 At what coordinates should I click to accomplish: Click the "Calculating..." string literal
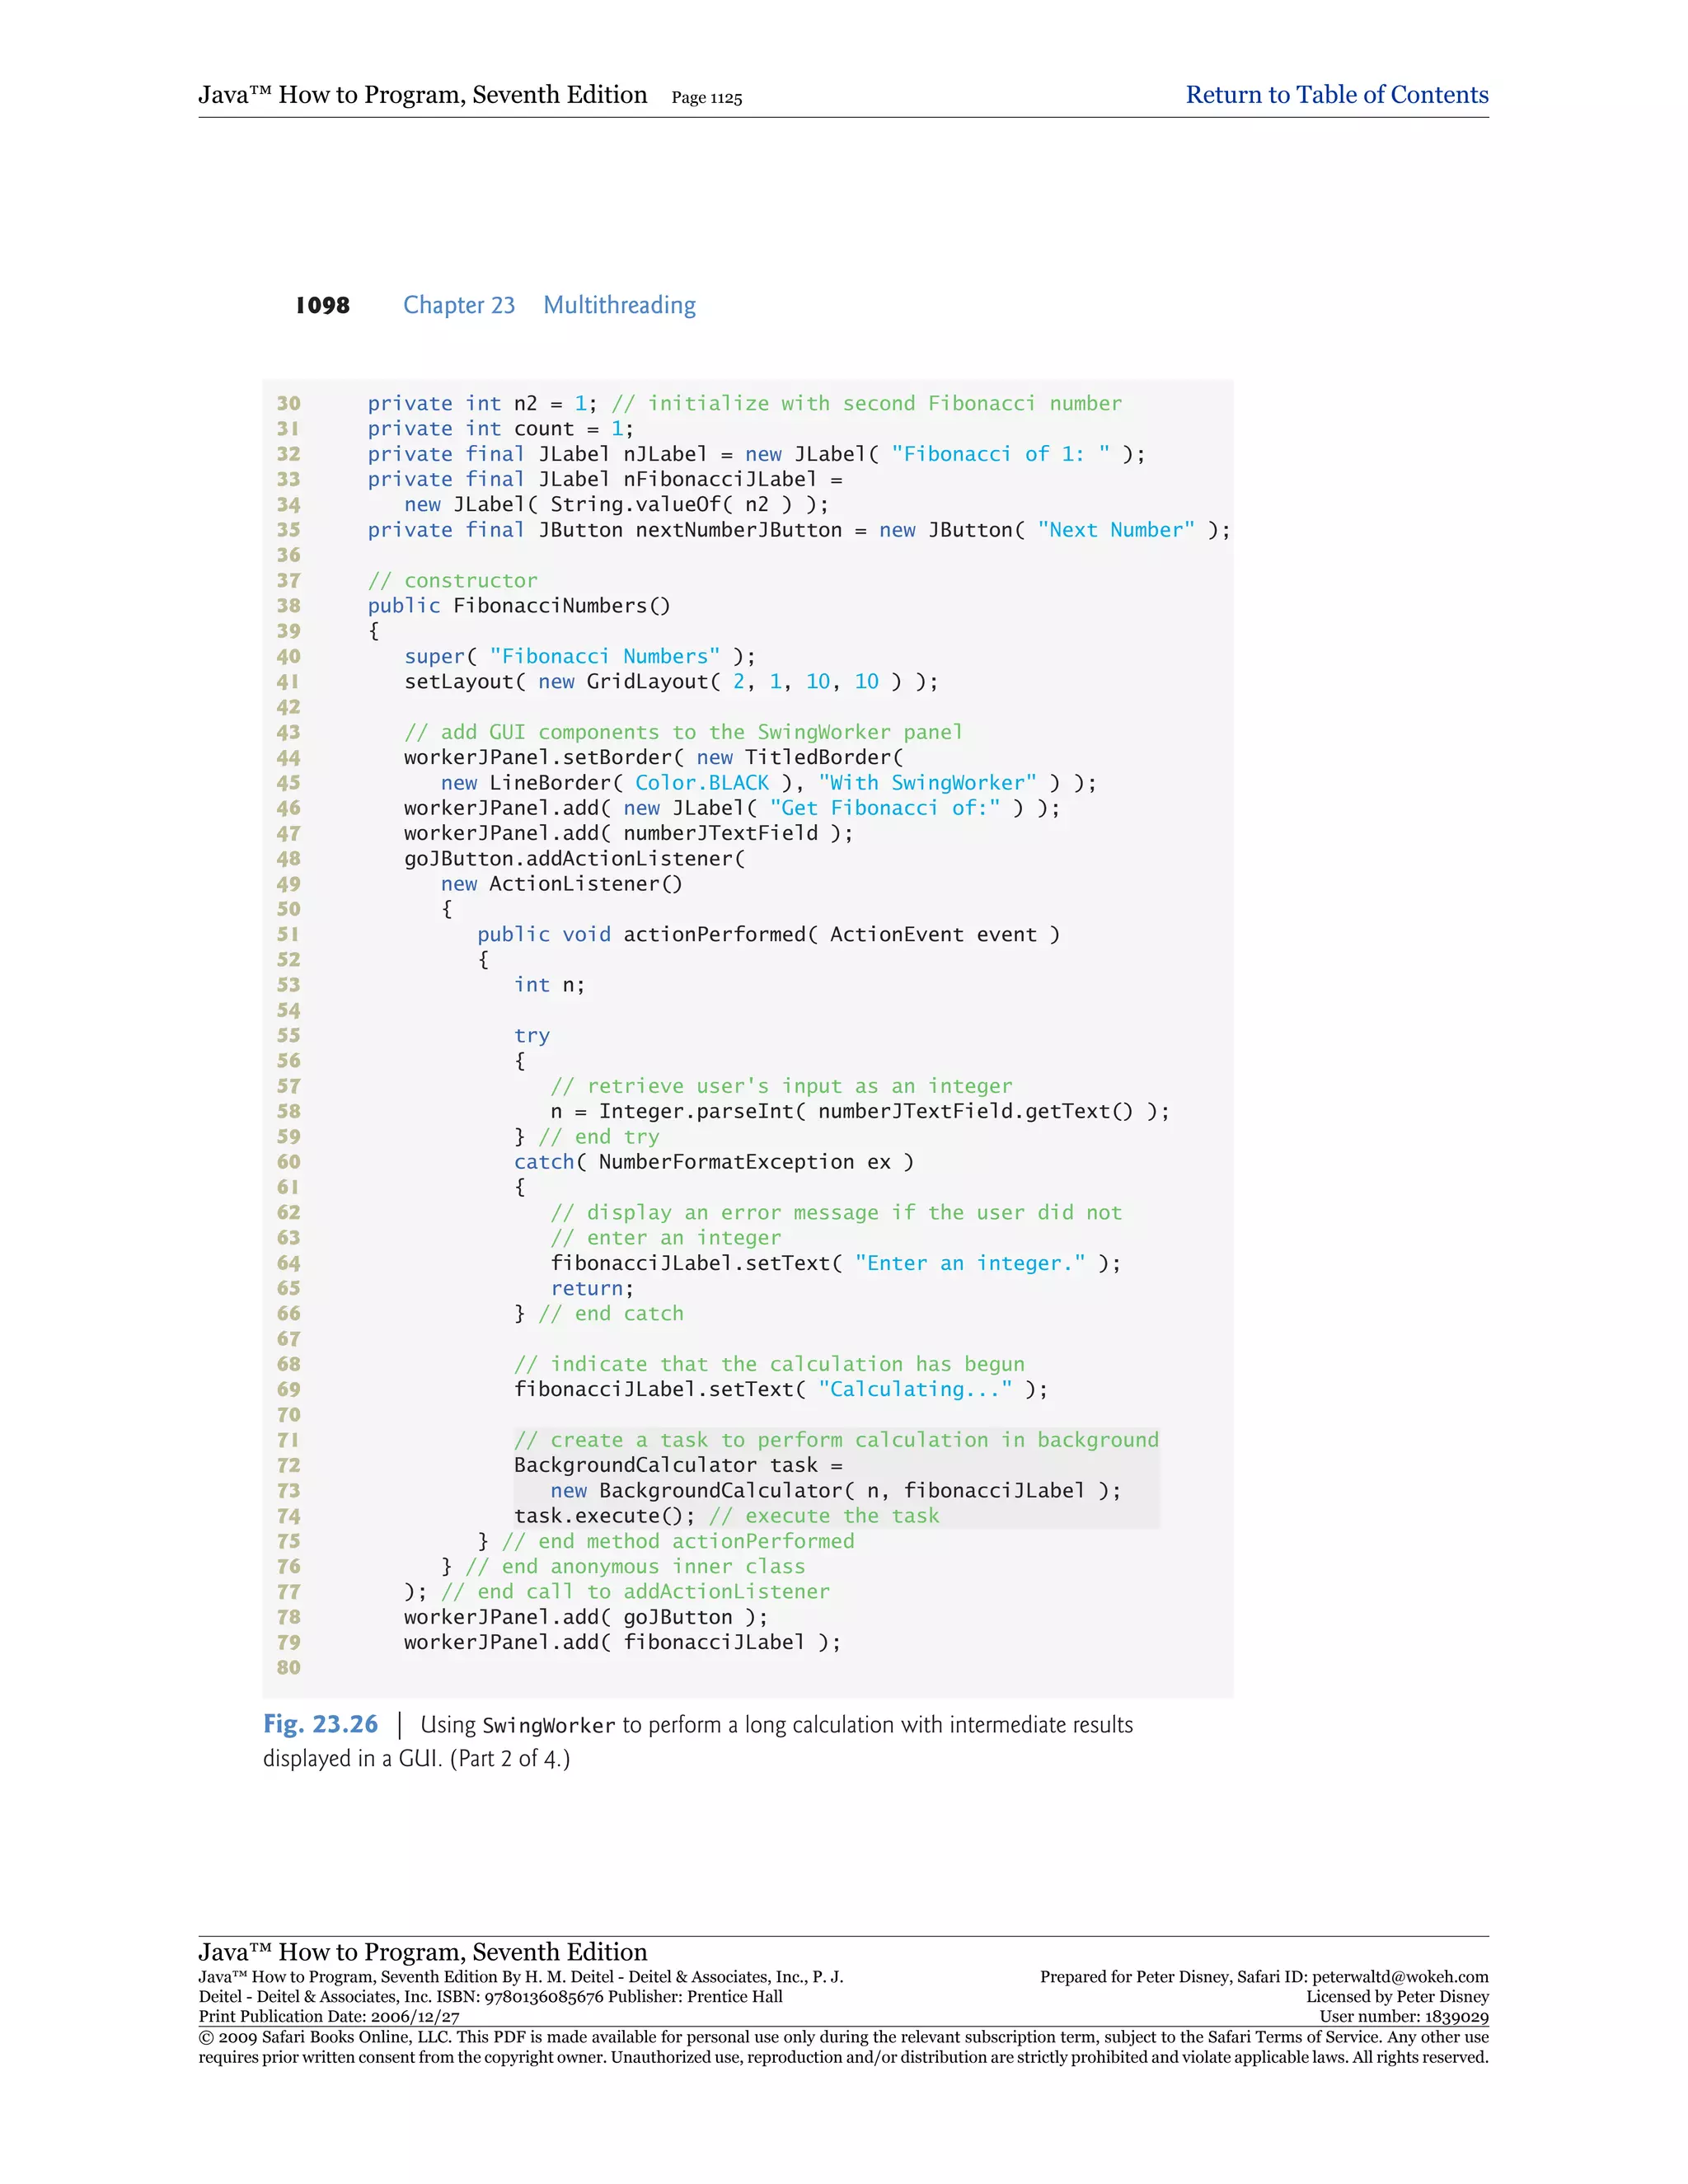coord(914,1389)
